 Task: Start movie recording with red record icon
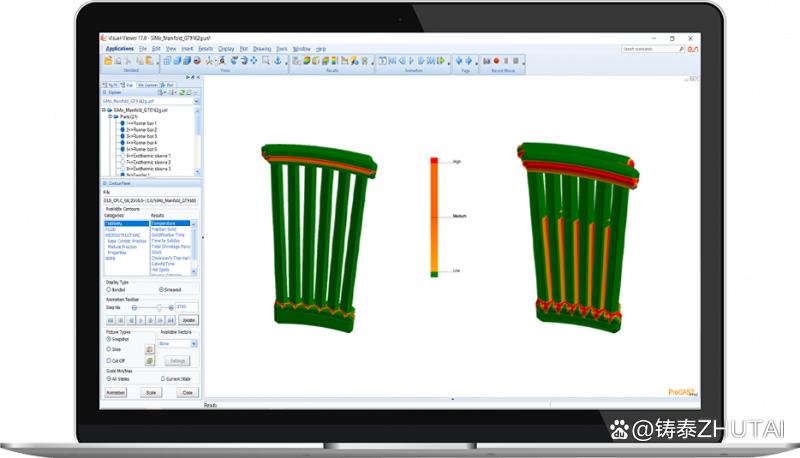point(496,61)
